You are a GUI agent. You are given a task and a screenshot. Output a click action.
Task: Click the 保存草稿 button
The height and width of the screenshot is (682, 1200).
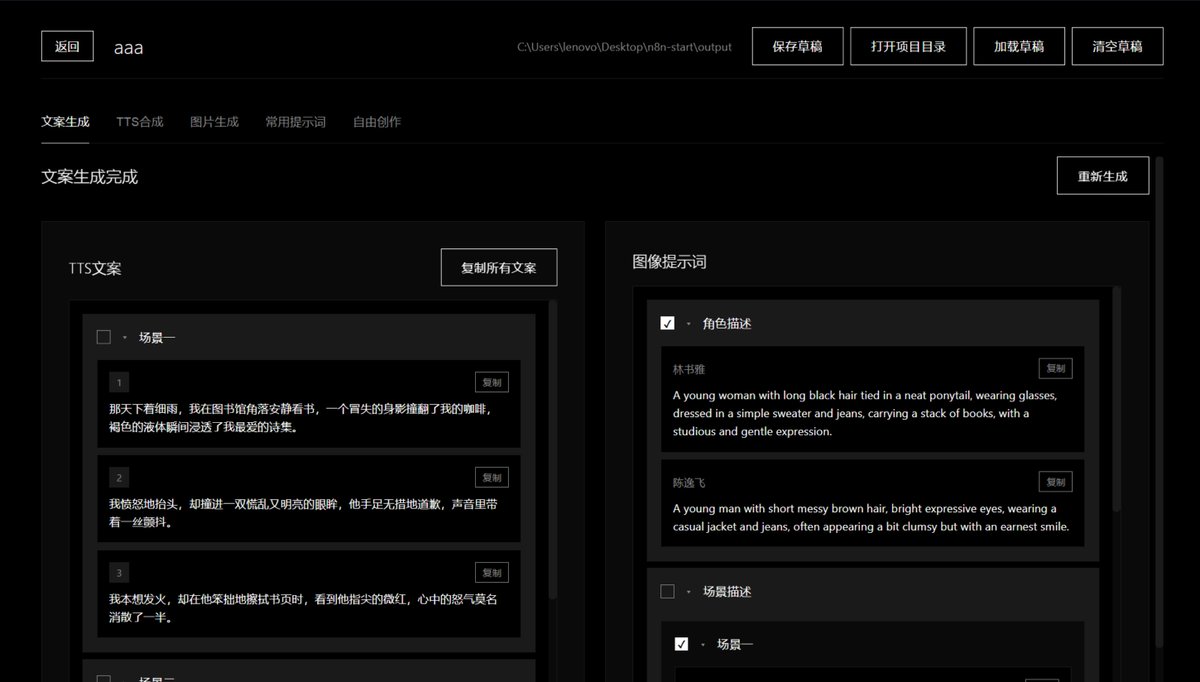(x=797, y=45)
